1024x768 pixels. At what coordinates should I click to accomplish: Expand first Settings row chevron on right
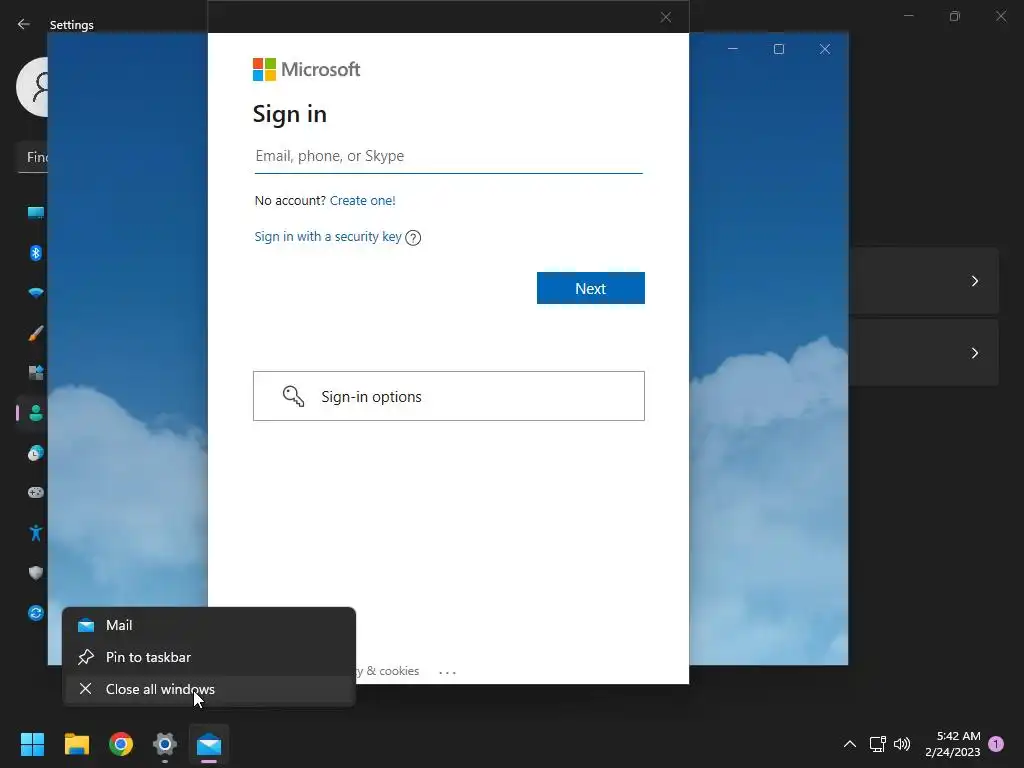pos(974,281)
